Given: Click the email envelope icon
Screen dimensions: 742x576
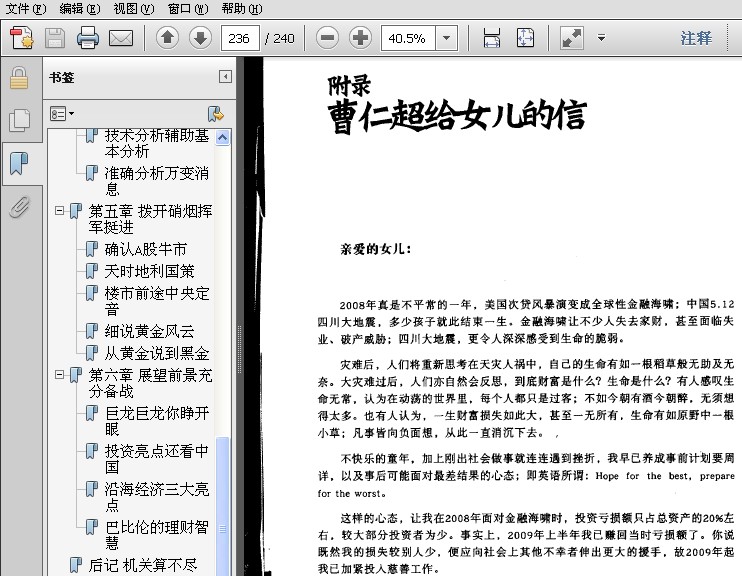Looking at the screenshot, I should (121, 38).
